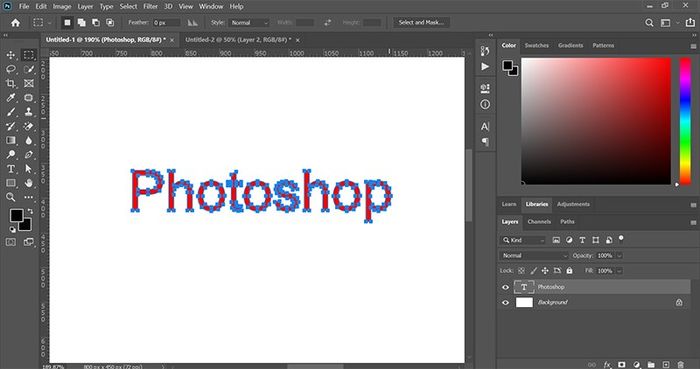700x369 pixels.
Task: Select the Zoom tool
Action: click(11, 197)
